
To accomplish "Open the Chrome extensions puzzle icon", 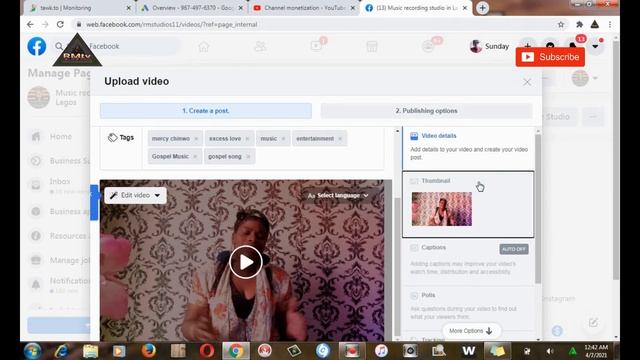I will (579, 24).
